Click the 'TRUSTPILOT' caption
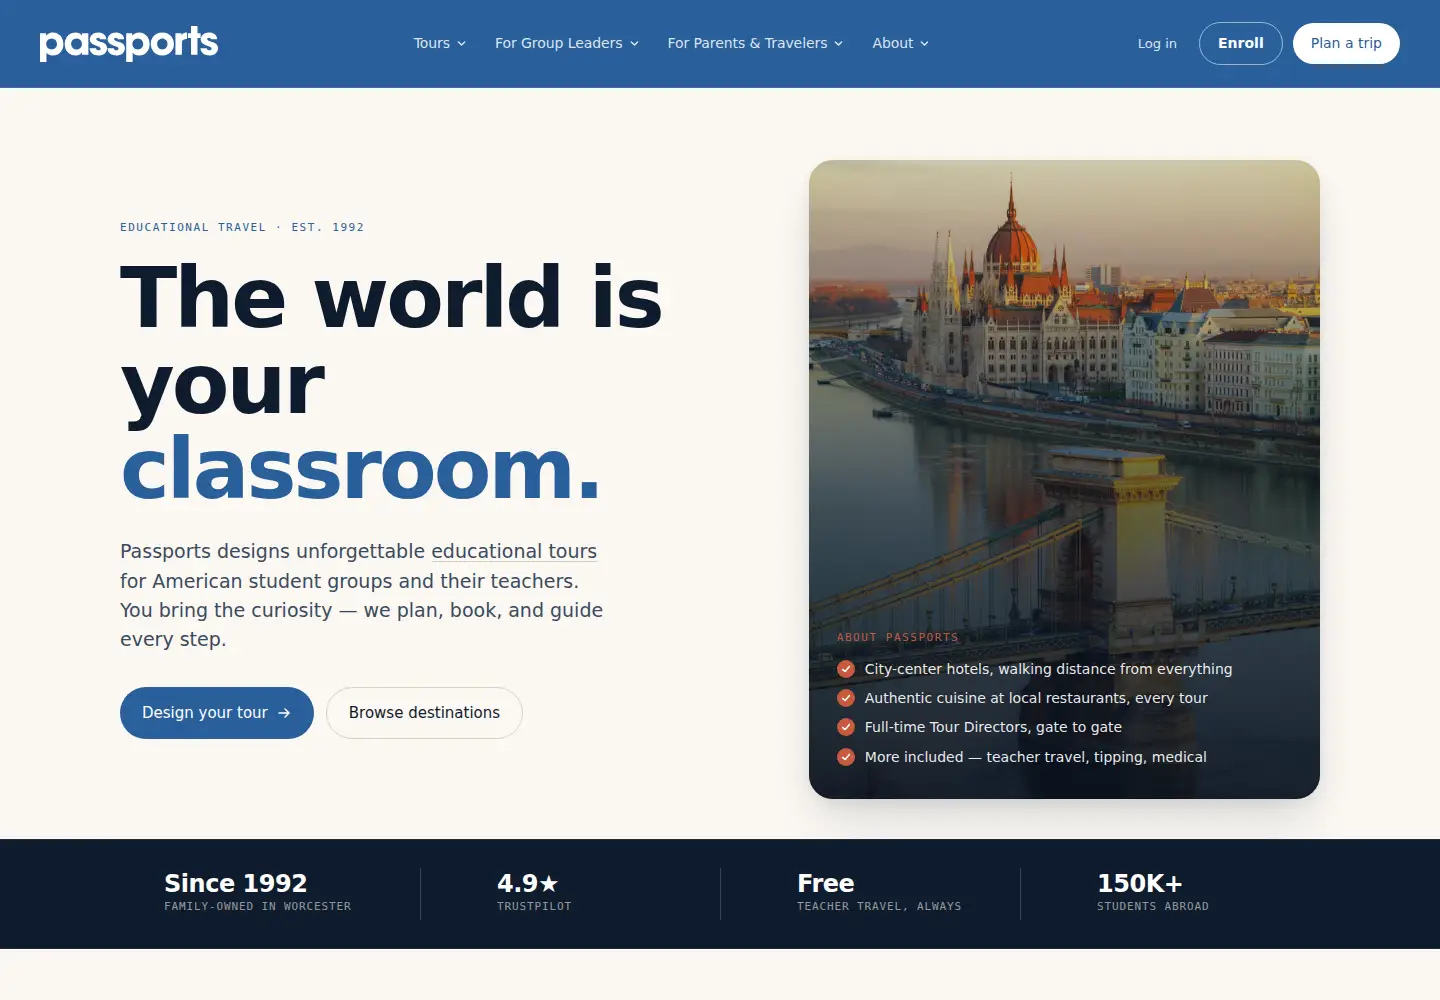This screenshot has height=1000, width=1440. pos(534,906)
